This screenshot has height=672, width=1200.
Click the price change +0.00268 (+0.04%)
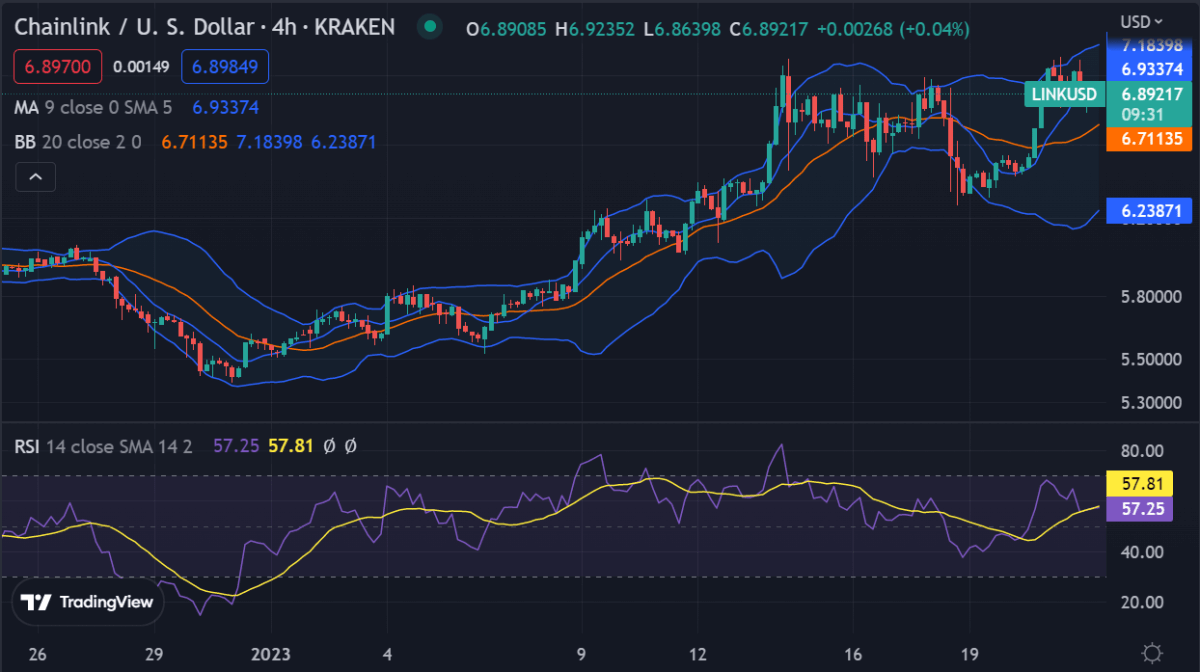(893, 29)
